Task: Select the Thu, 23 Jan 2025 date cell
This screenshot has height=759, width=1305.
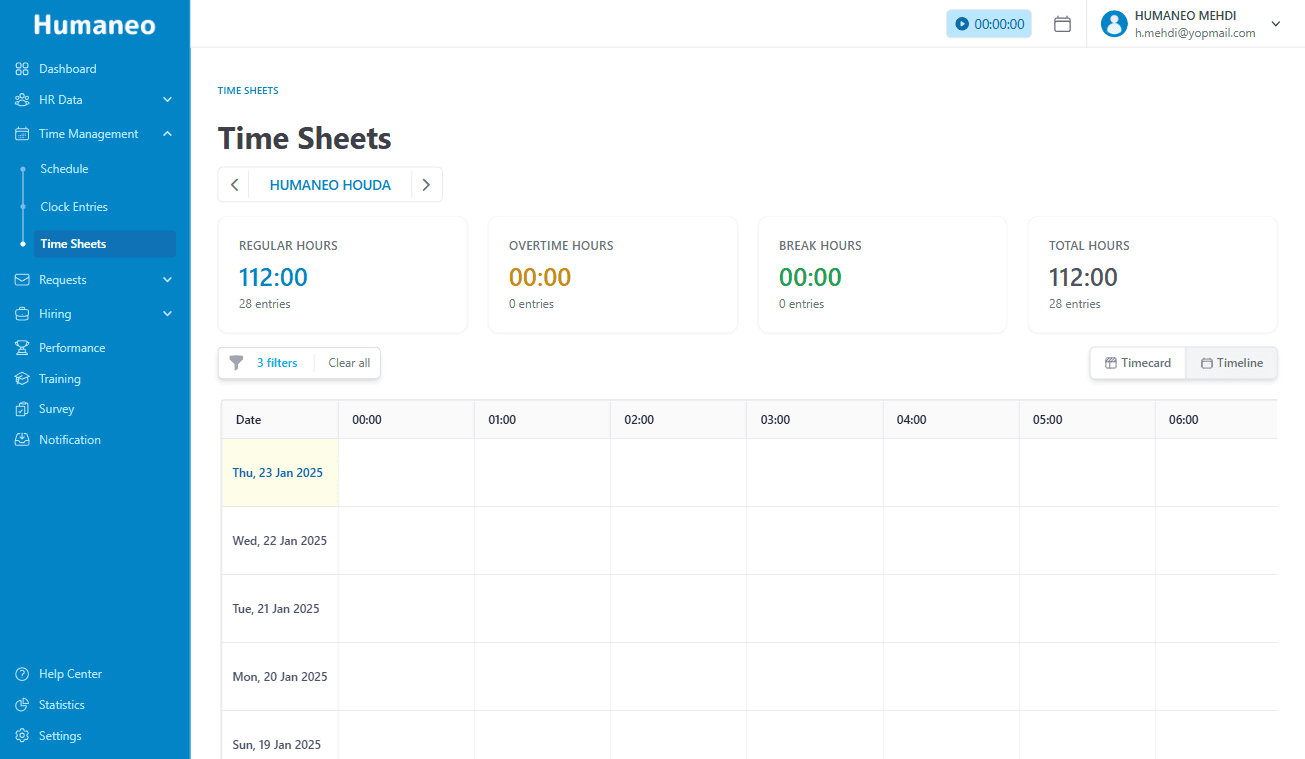Action: click(x=277, y=471)
